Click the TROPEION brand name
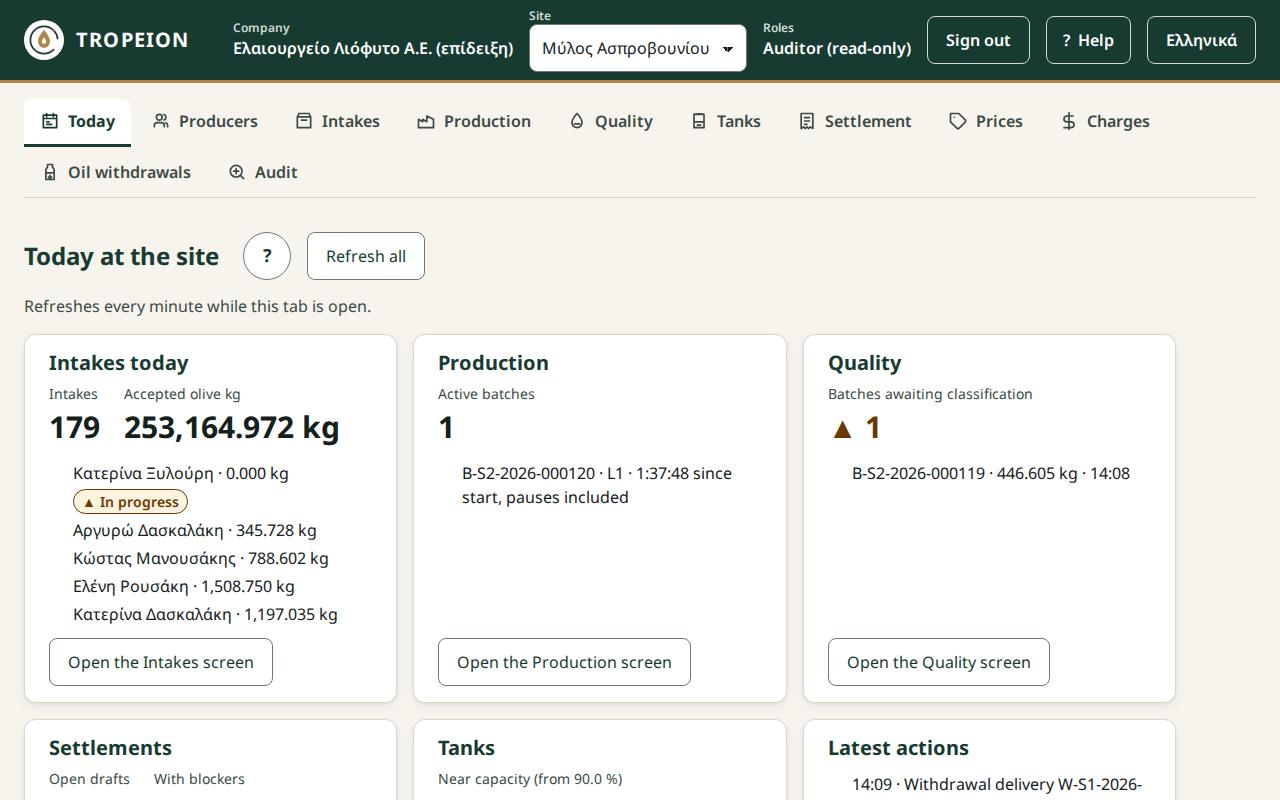The image size is (1280, 800). click(132, 40)
